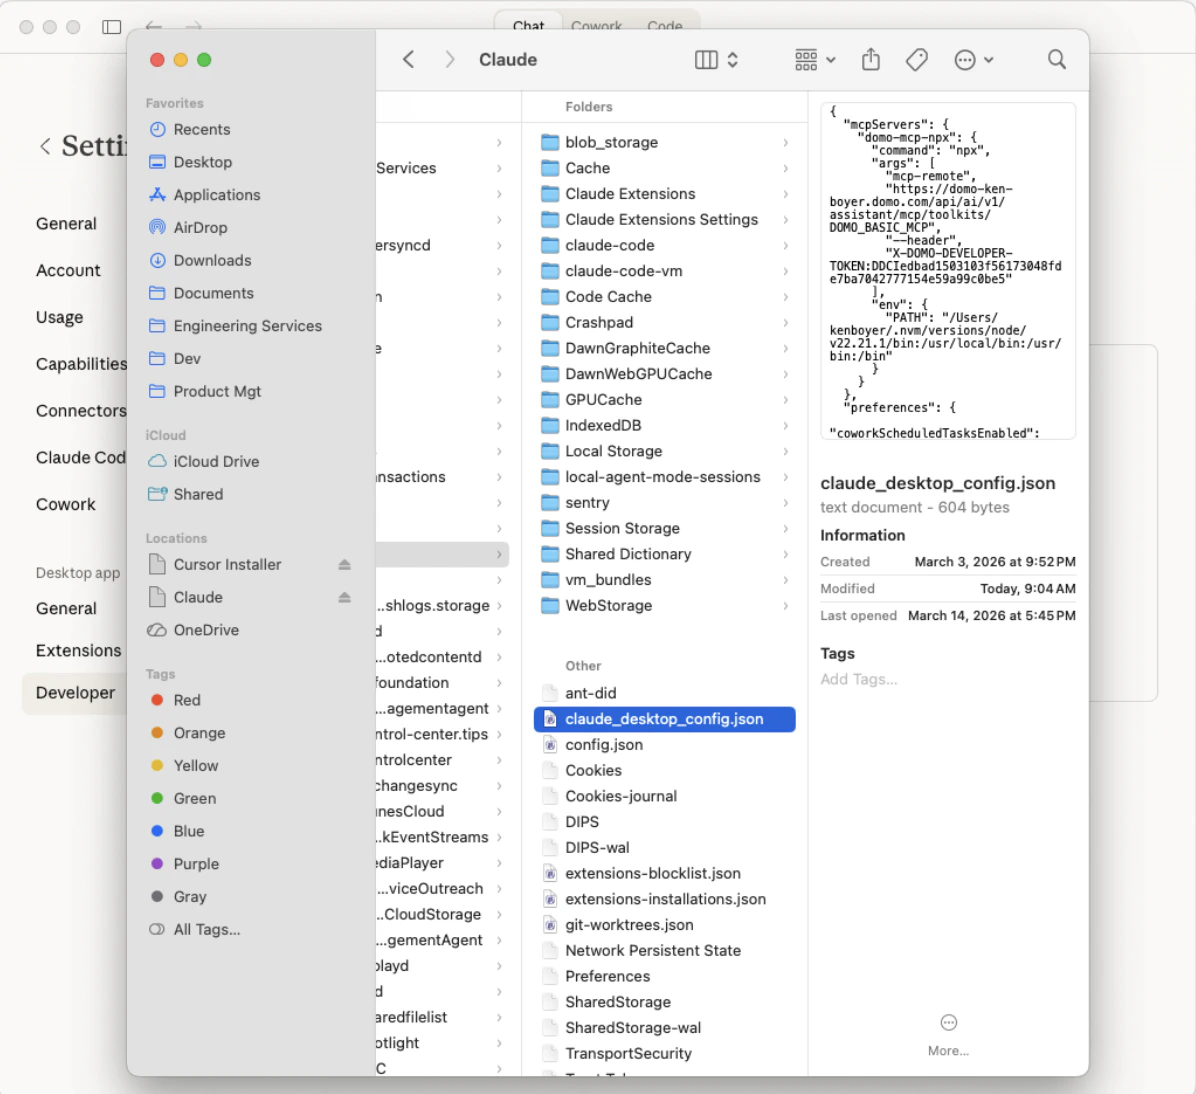Select extensions-installations.json
Image resolution: width=1196 pixels, height=1094 pixels.
click(664, 899)
